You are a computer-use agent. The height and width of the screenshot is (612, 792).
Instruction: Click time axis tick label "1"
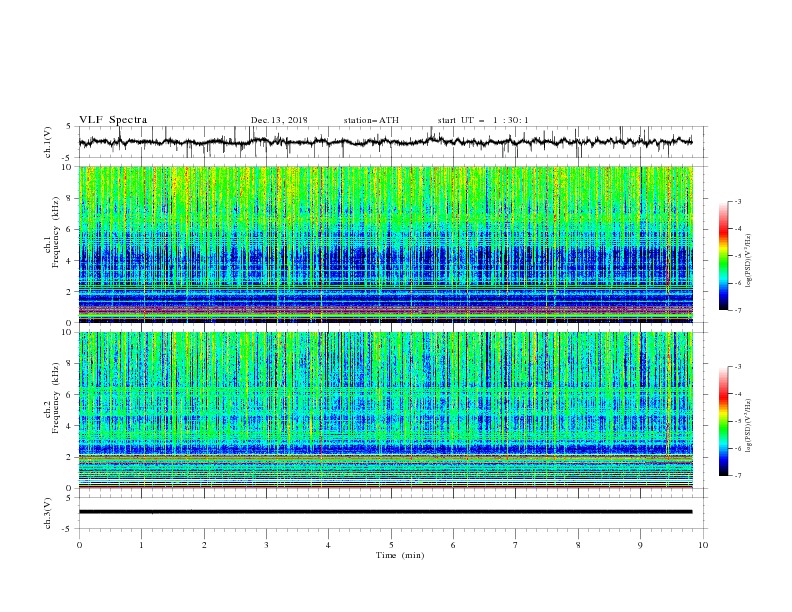coord(142,545)
